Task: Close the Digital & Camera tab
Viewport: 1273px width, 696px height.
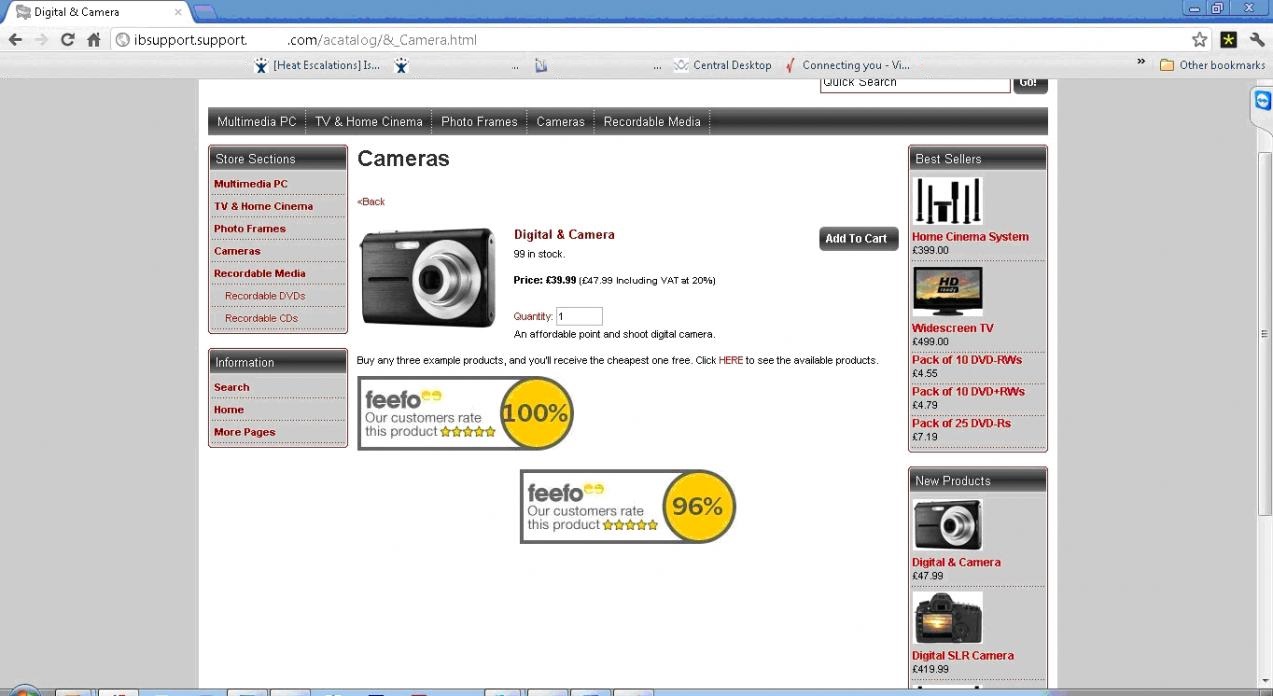Action: (178, 12)
